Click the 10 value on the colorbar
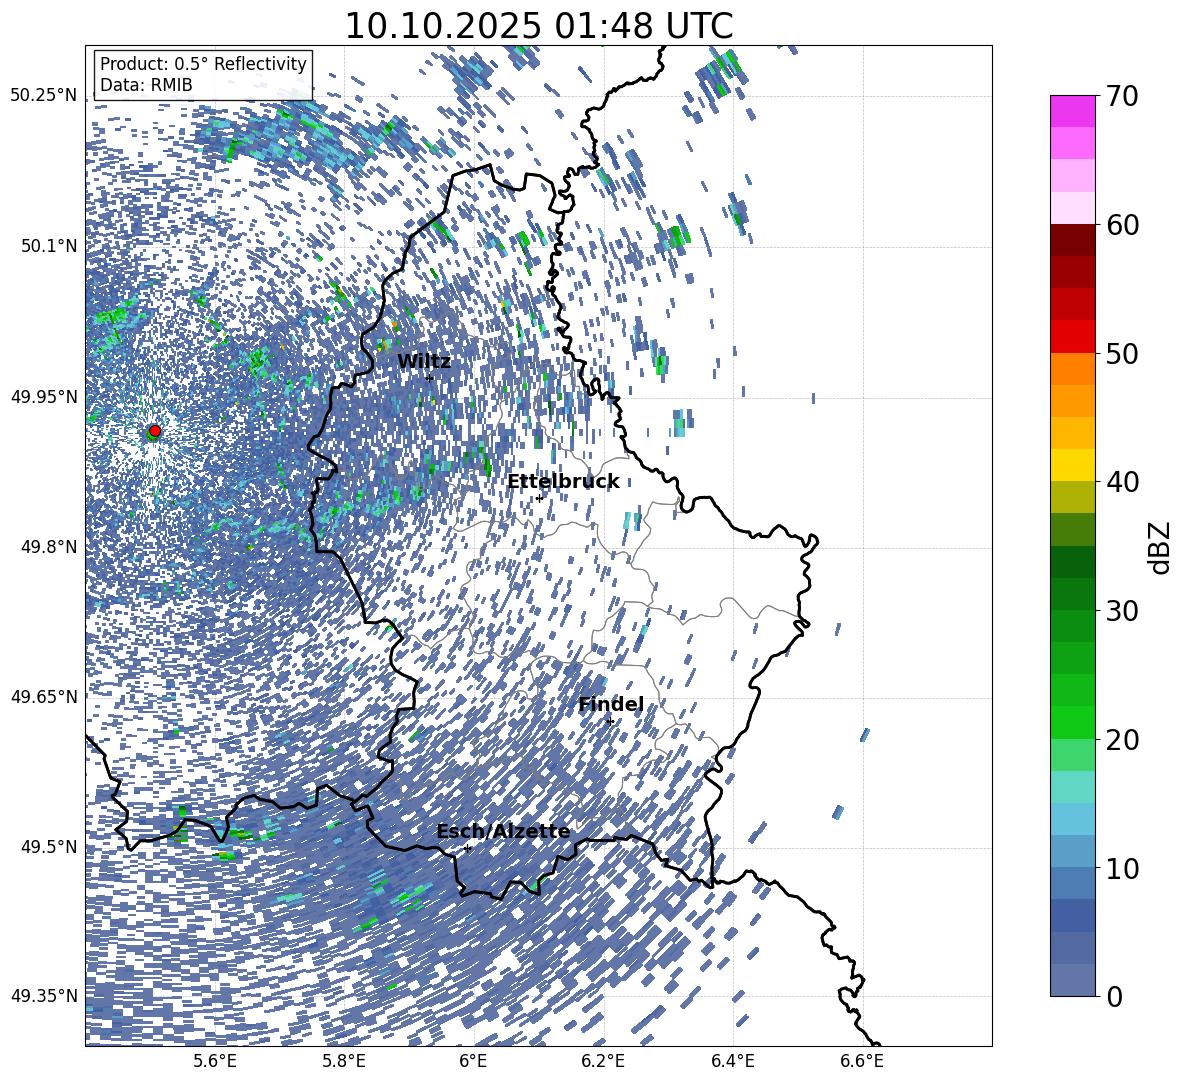Image resolution: width=1184 pixels, height=1081 pixels. [x=1122, y=868]
